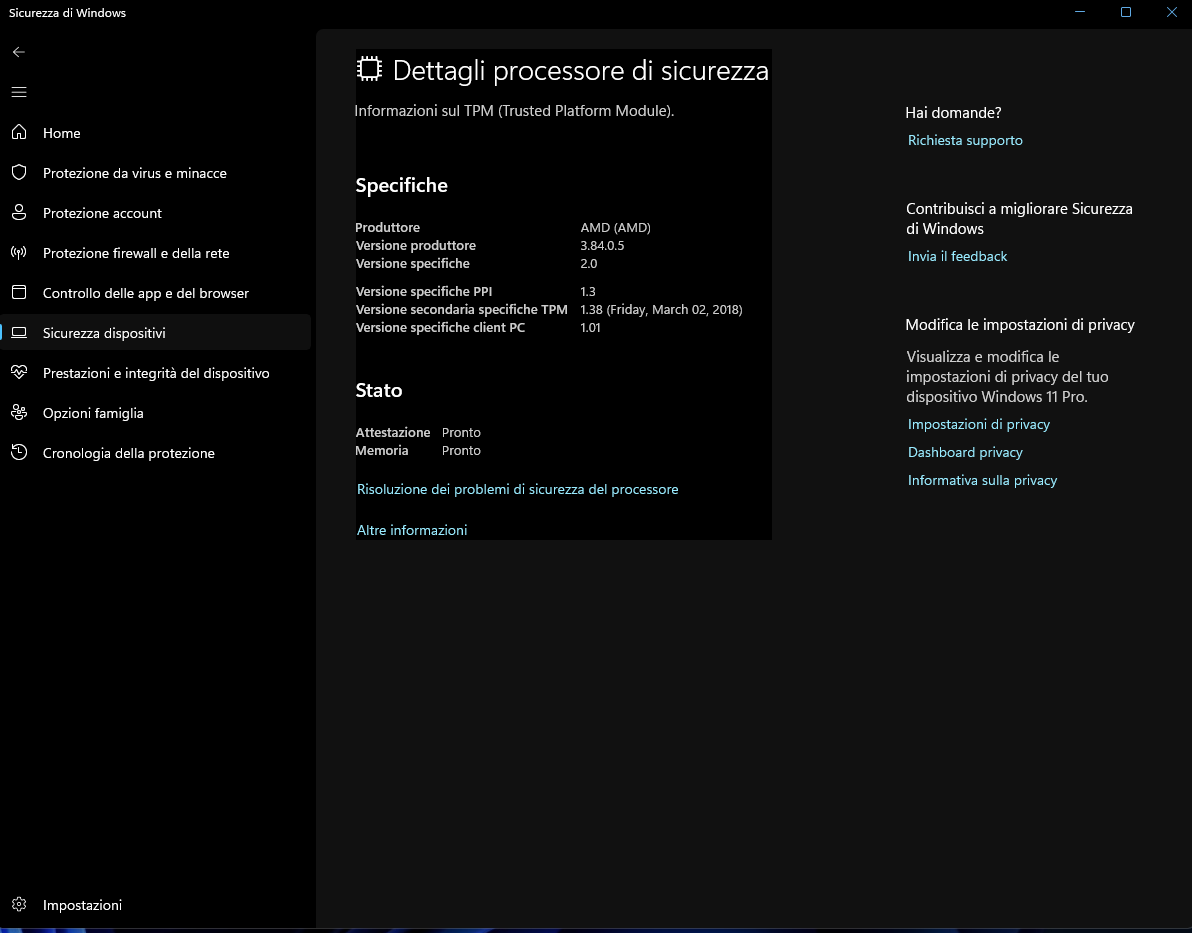The width and height of the screenshot is (1192, 933).
Task: Click the Versione specifiche PPI value 1.3
Action: tap(588, 291)
